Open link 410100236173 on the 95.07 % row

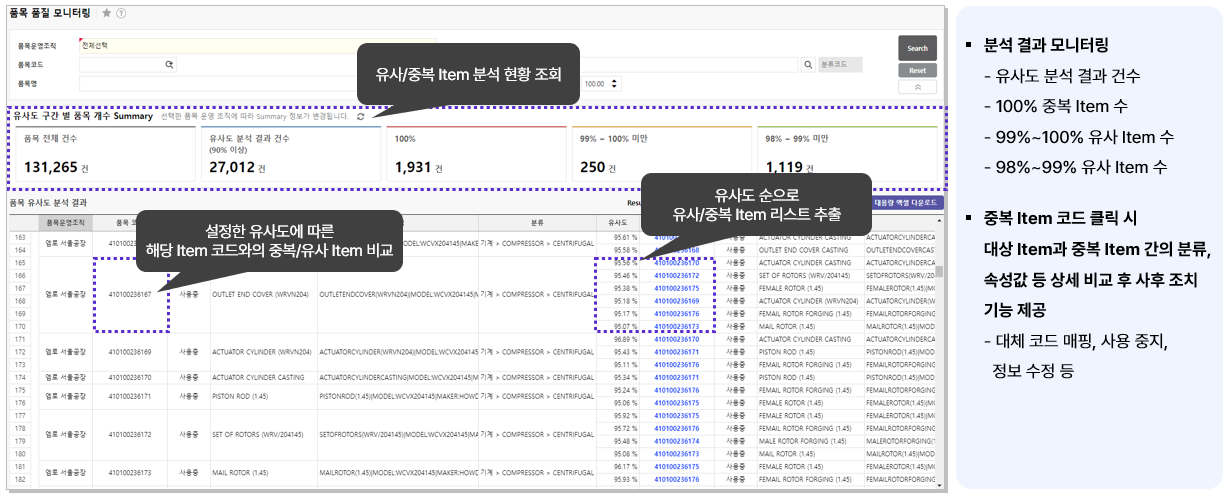[x=676, y=326]
